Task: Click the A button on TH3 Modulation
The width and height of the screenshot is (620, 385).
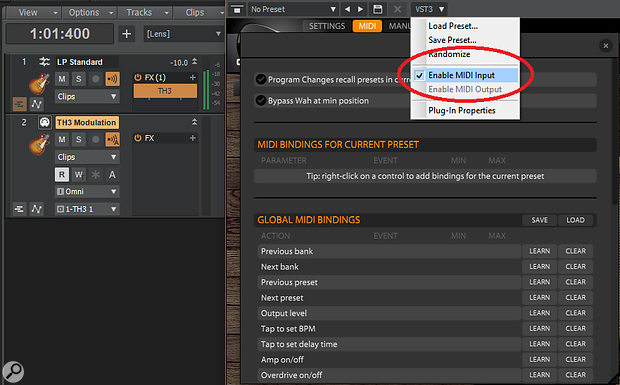Action: pos(112,174)
